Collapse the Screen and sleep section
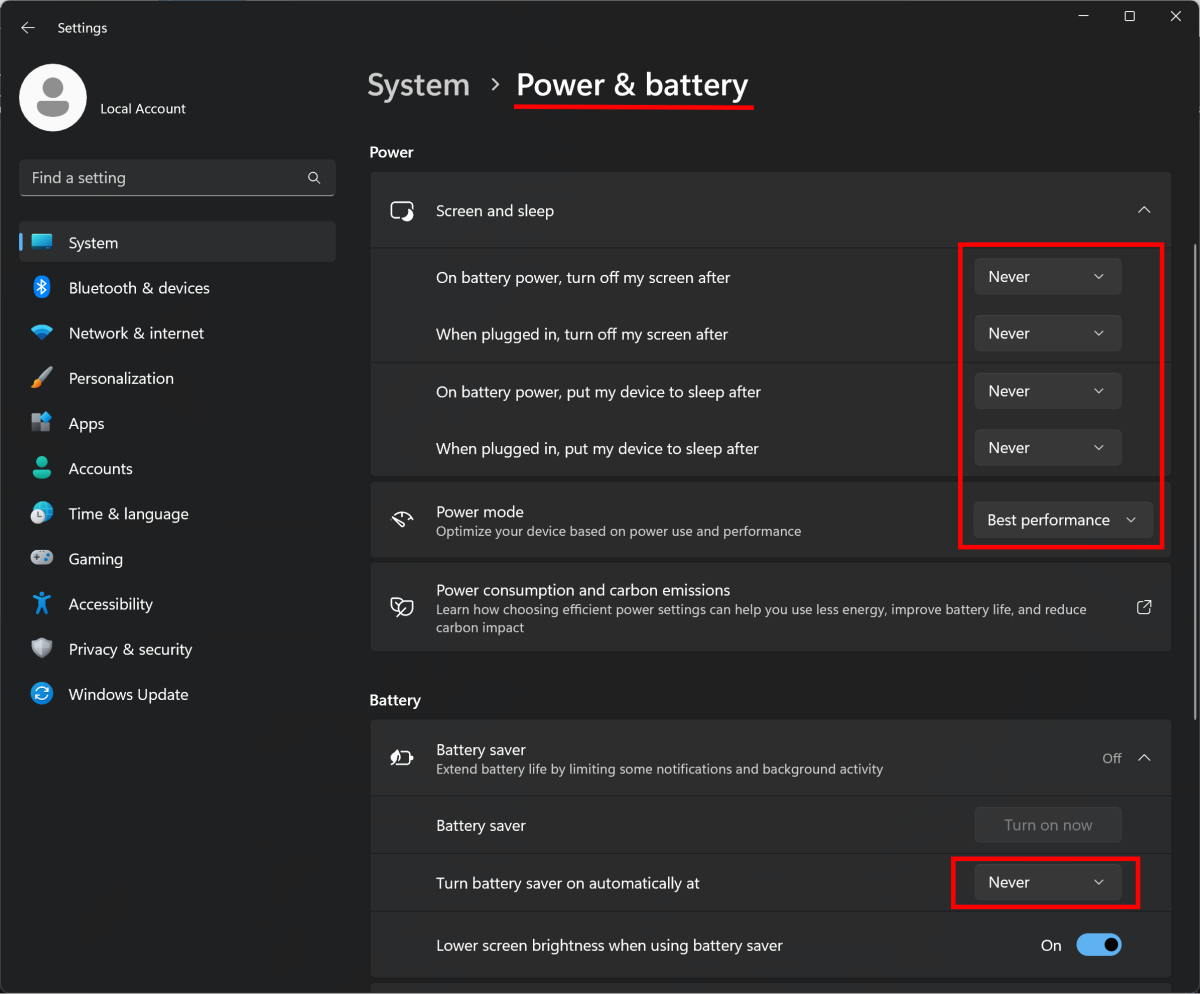The height and width of the screenshot is (994, 1200). pos(1144,210)
